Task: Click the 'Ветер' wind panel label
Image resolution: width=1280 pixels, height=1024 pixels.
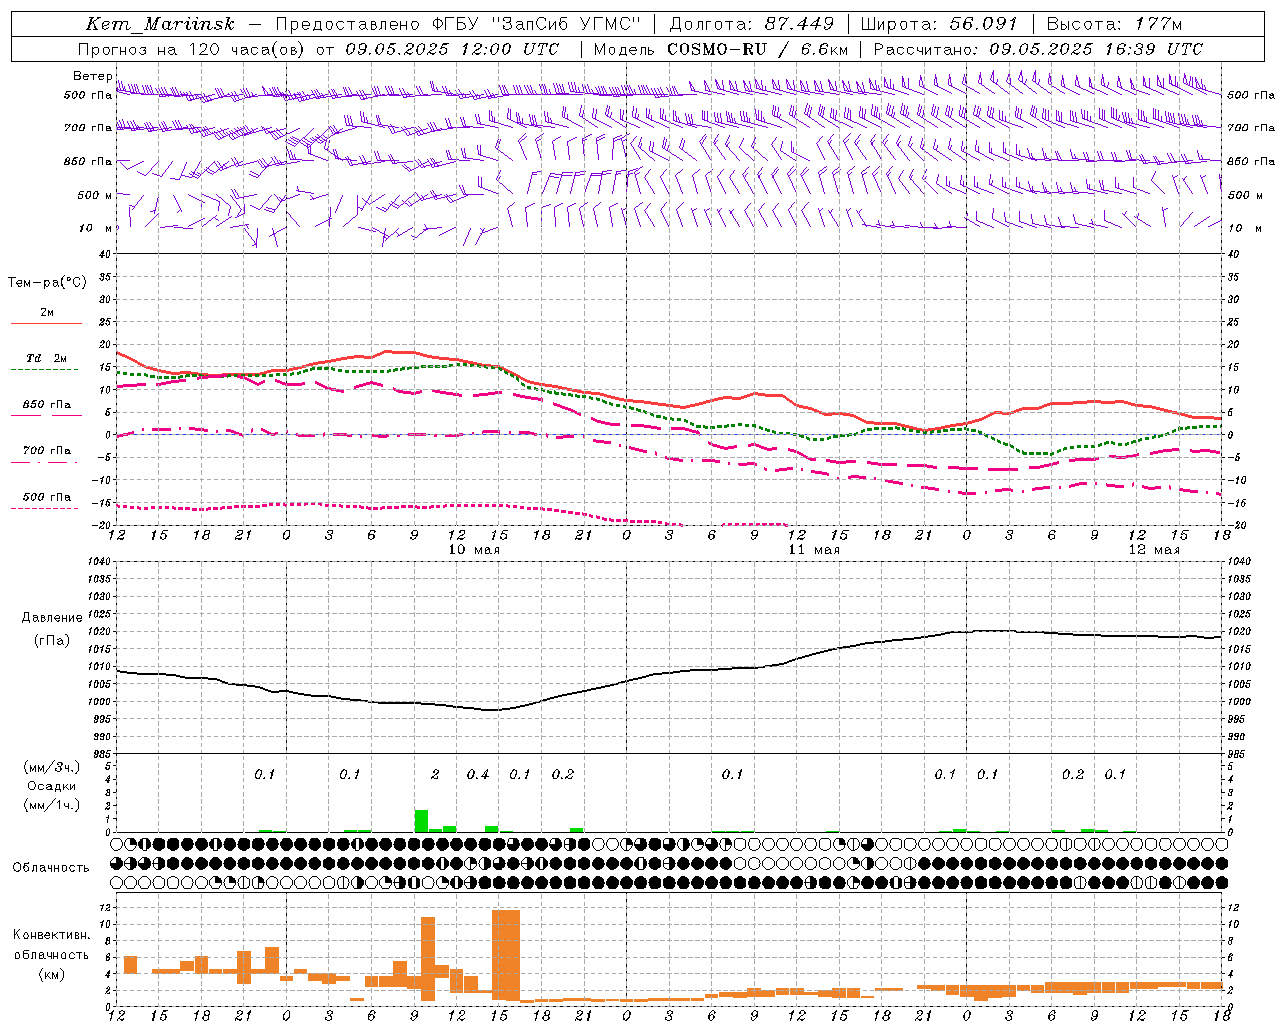Action: (x=92, y=76)
